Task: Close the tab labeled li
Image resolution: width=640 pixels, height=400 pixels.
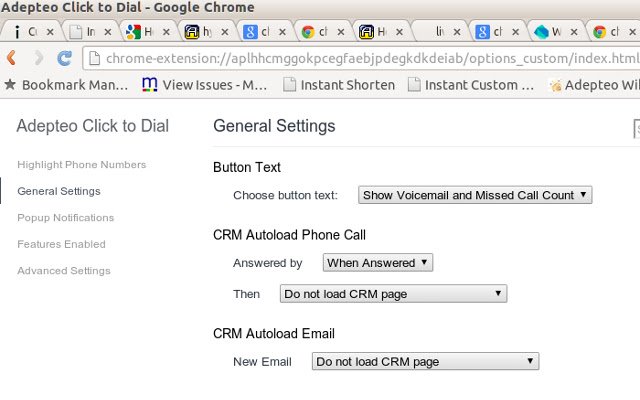Action: click(x=457, y=32)
